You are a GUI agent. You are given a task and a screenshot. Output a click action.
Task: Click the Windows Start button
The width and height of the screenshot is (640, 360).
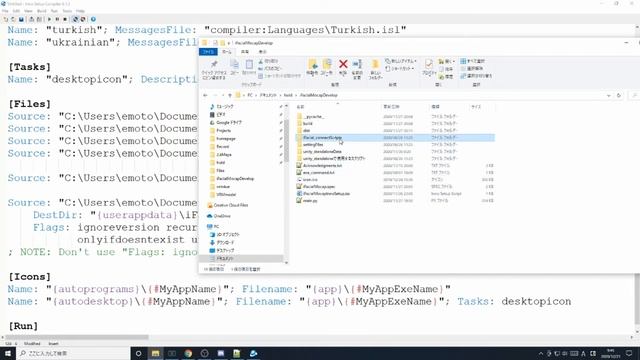point(7,353)
